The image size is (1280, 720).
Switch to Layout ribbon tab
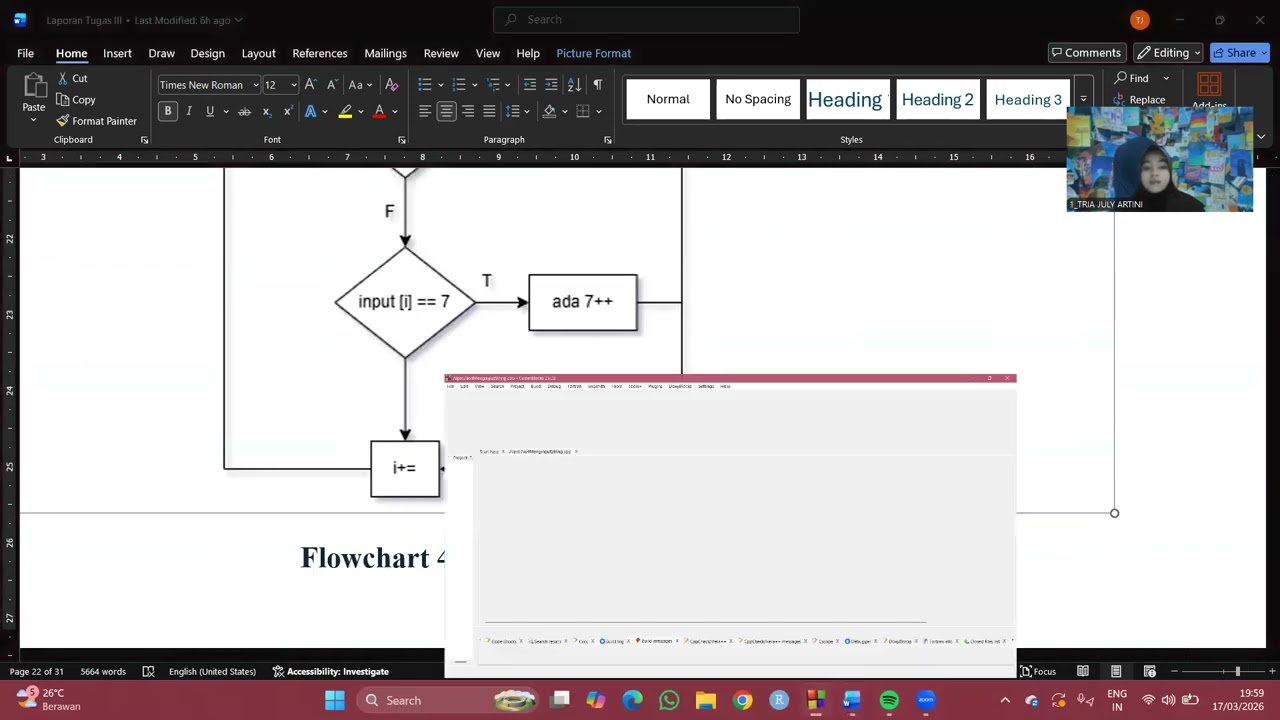click(x=258, y=53)
